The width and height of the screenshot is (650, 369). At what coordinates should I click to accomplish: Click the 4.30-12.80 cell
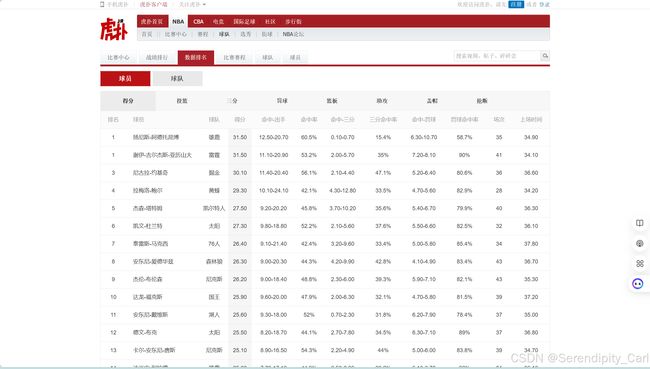(342, 191)
